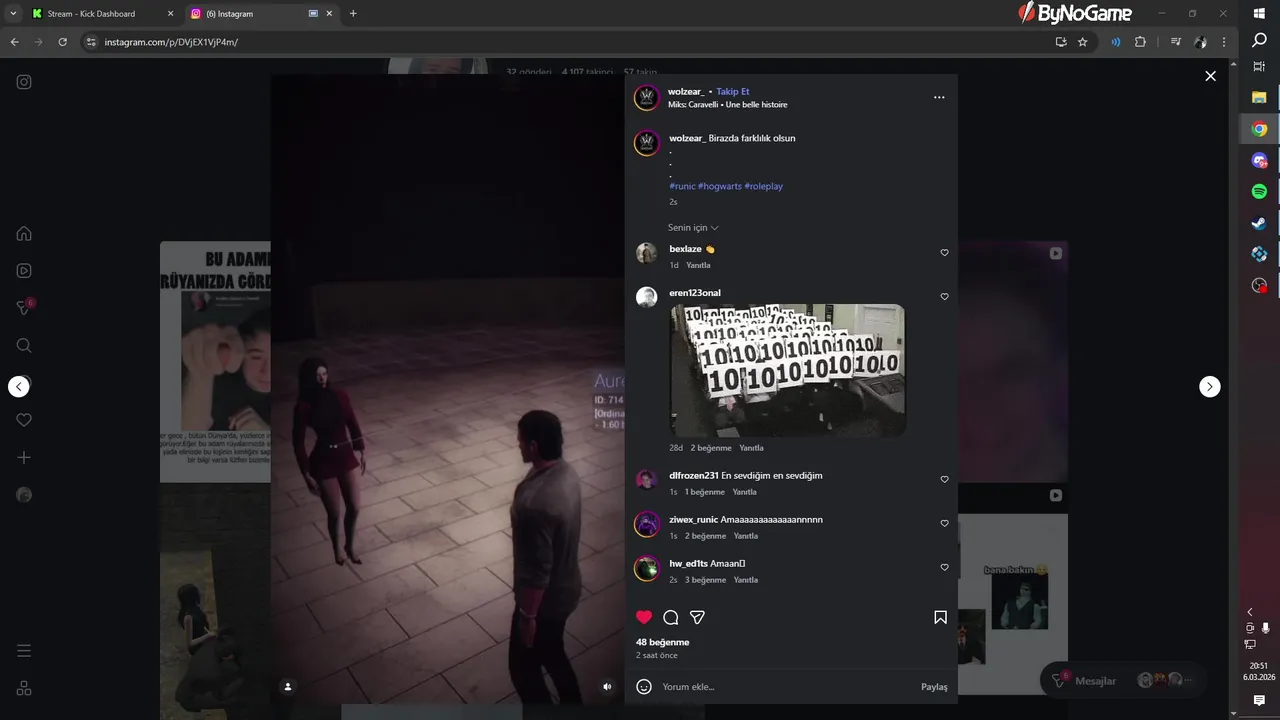This screenshot has width=1280, height=720.
Task: Click the Create plus icon in sidebar
Action: [24, 457]
